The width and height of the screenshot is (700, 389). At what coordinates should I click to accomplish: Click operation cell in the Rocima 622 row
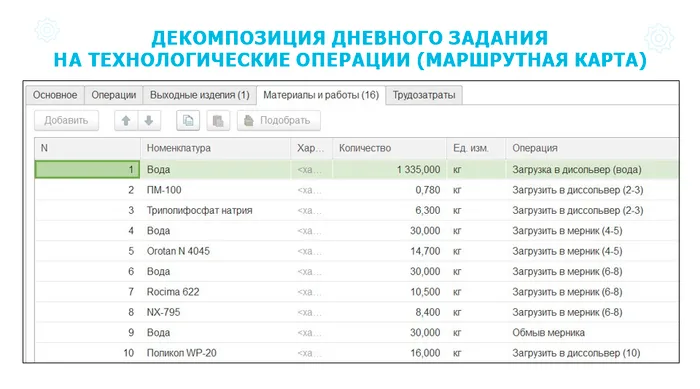tap(592, 292)
